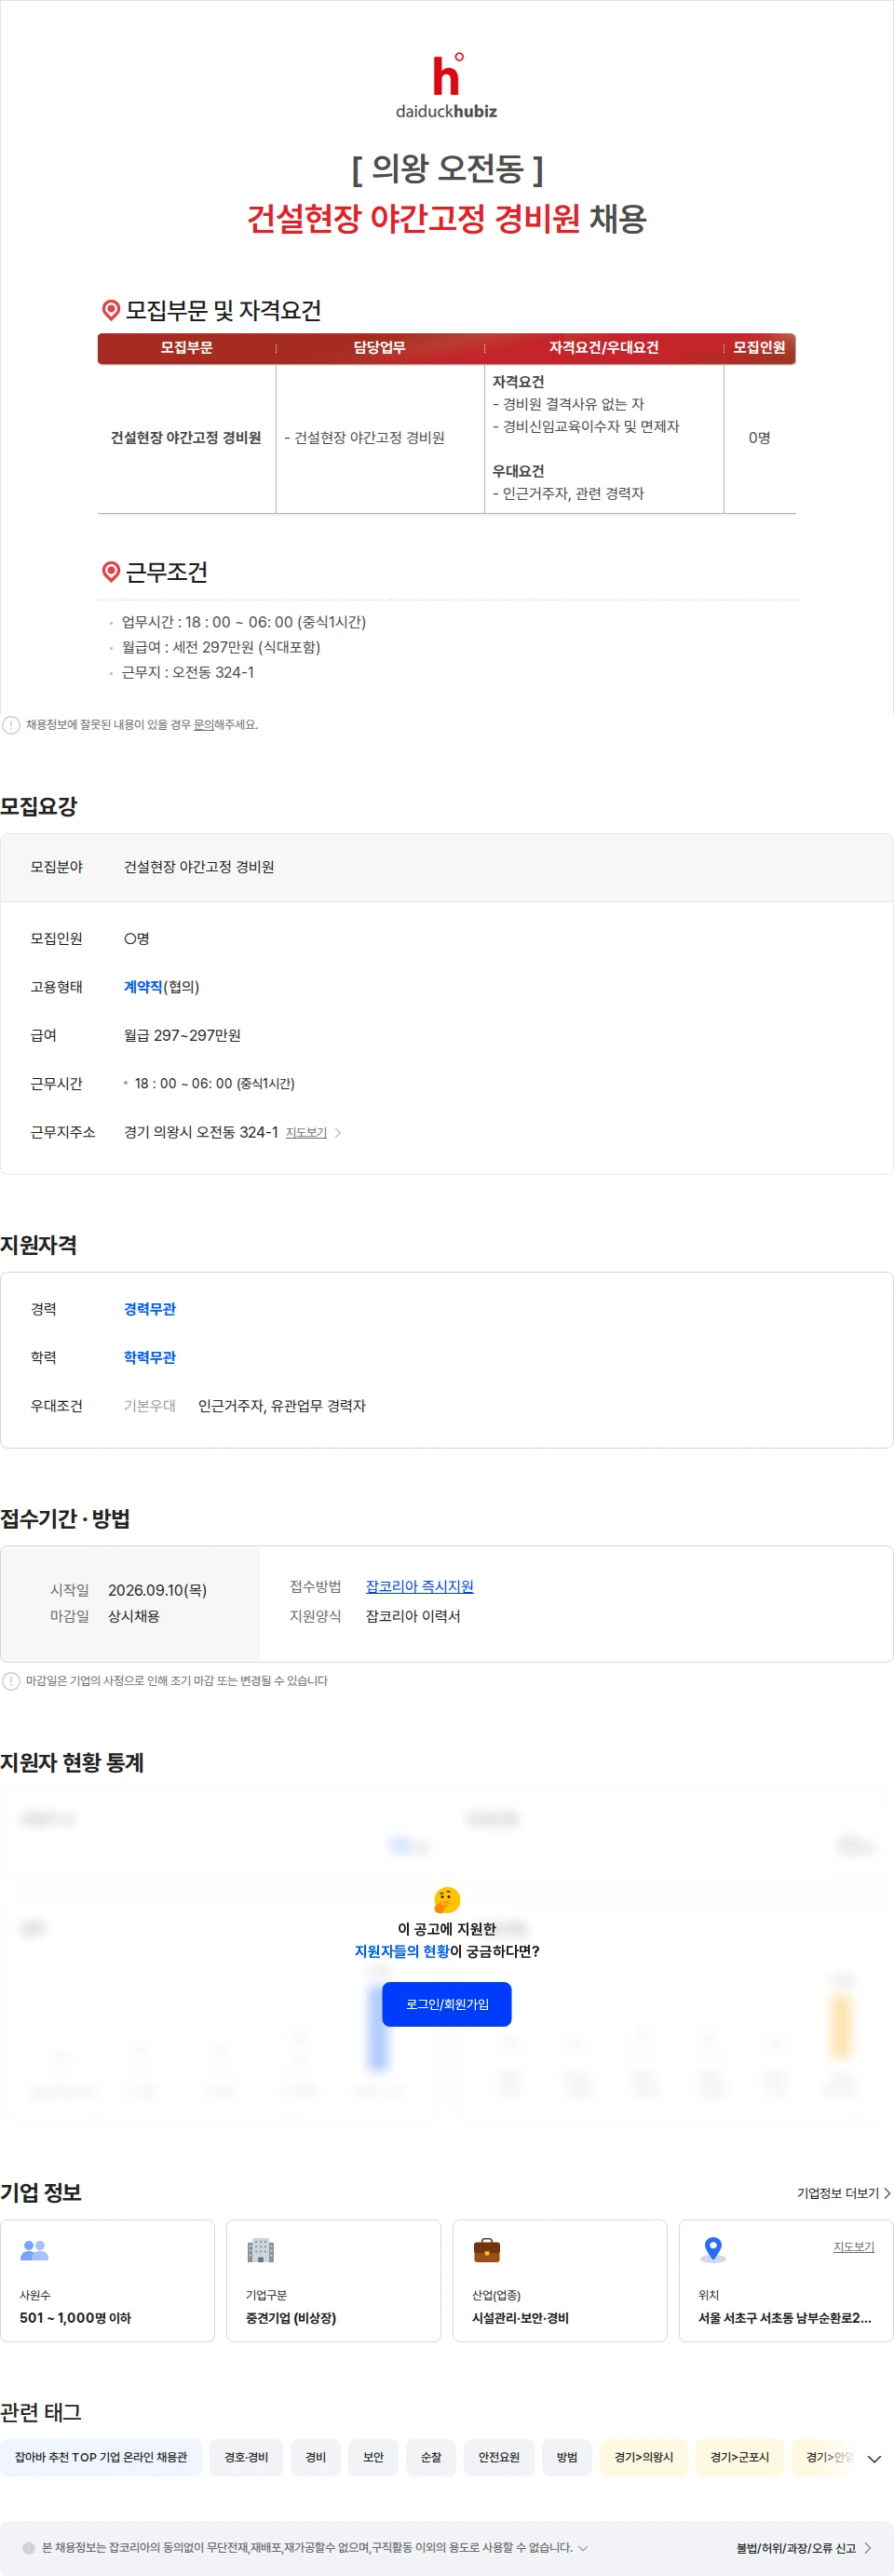This screenshot has width=894, height=2576.
Task: Click 월급여 : 세전 297만원 line
Action: [x=221, y=647]
